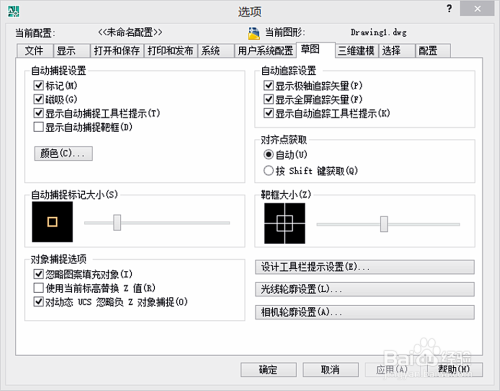Close the 选项 dialog window

coord(477,9)
